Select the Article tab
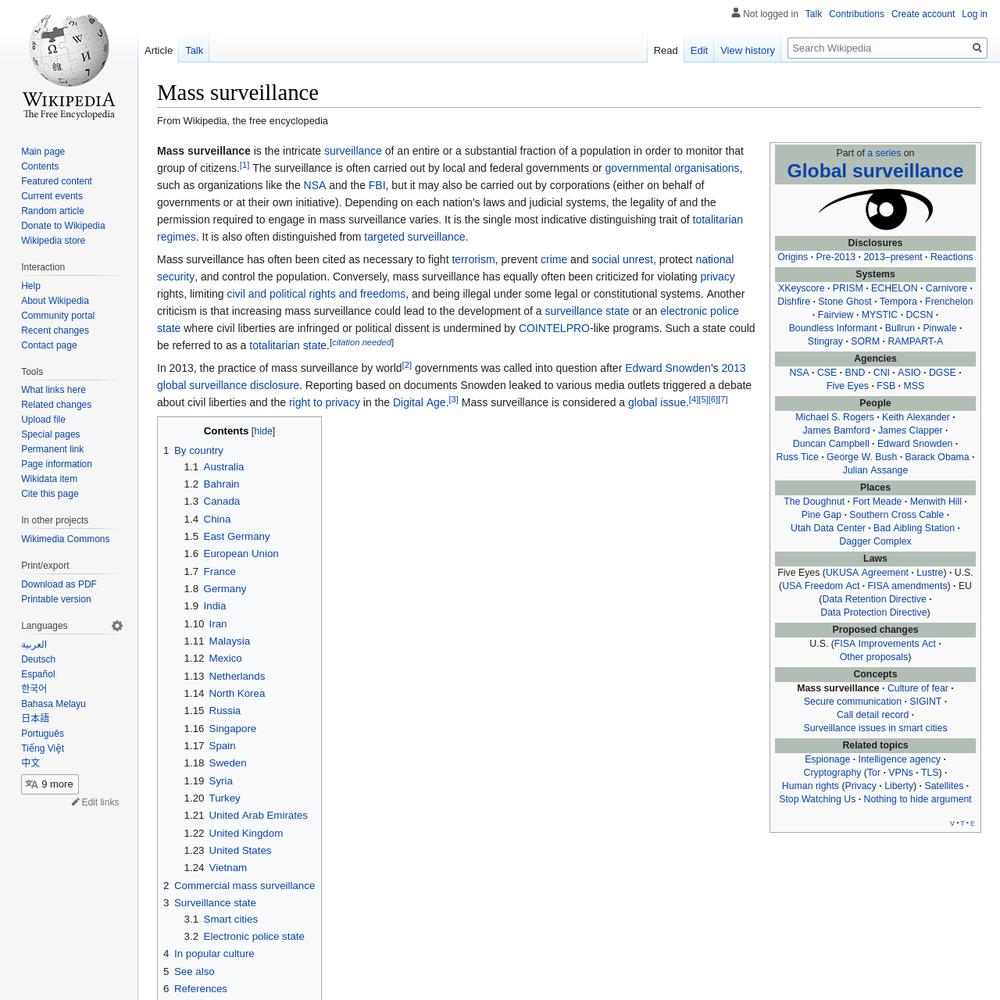The height and width of the screenshot is (1000, 1000). [x=158, y=50]
